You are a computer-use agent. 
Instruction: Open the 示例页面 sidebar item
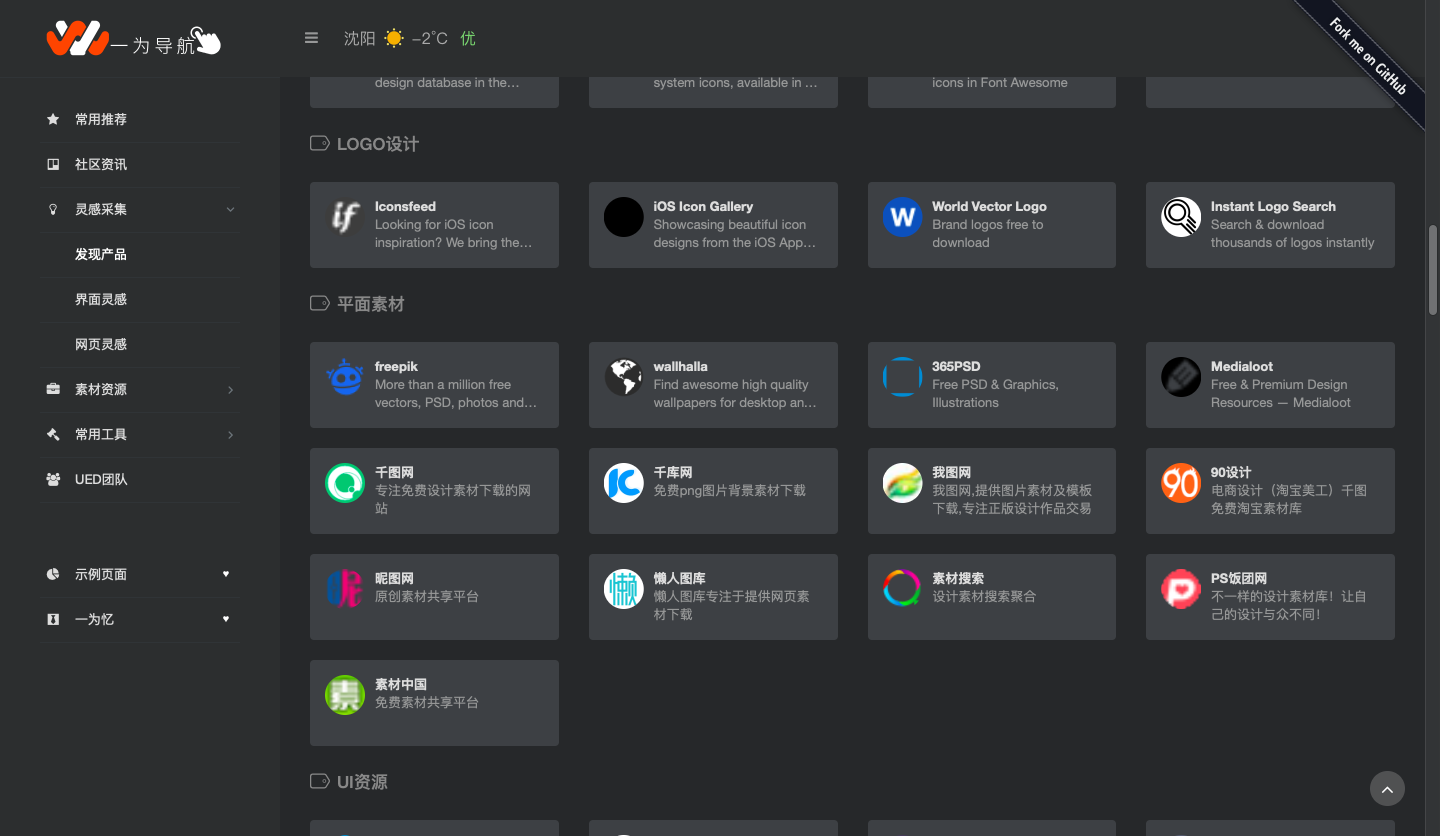101,574
